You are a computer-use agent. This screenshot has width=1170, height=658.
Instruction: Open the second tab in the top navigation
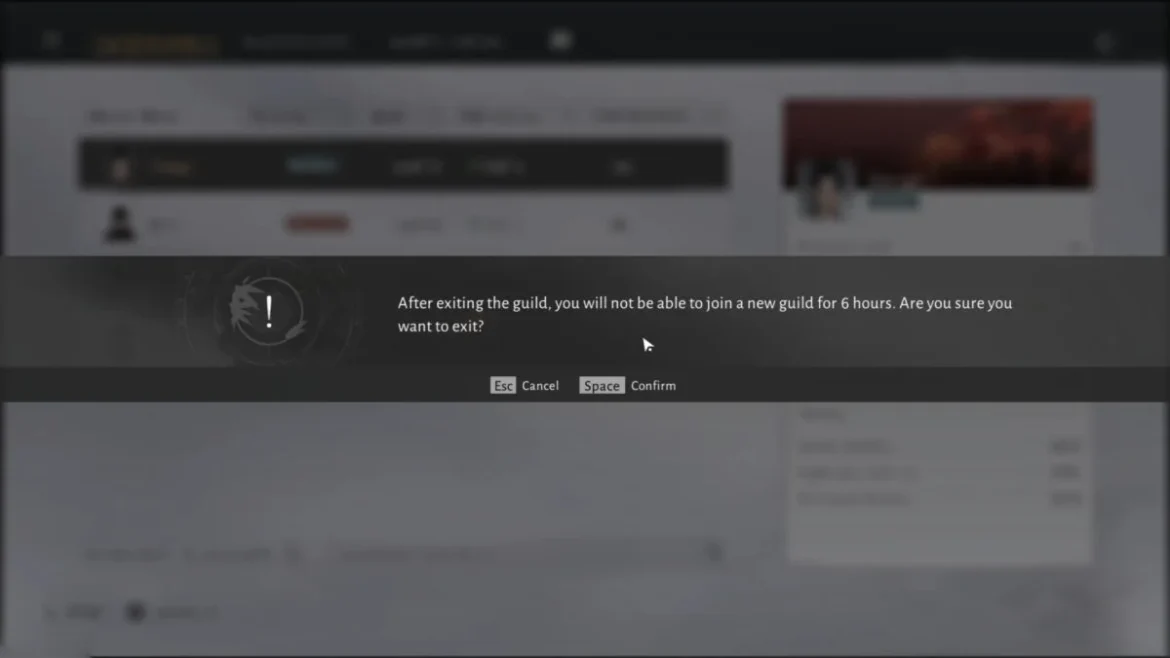[296, 43]
